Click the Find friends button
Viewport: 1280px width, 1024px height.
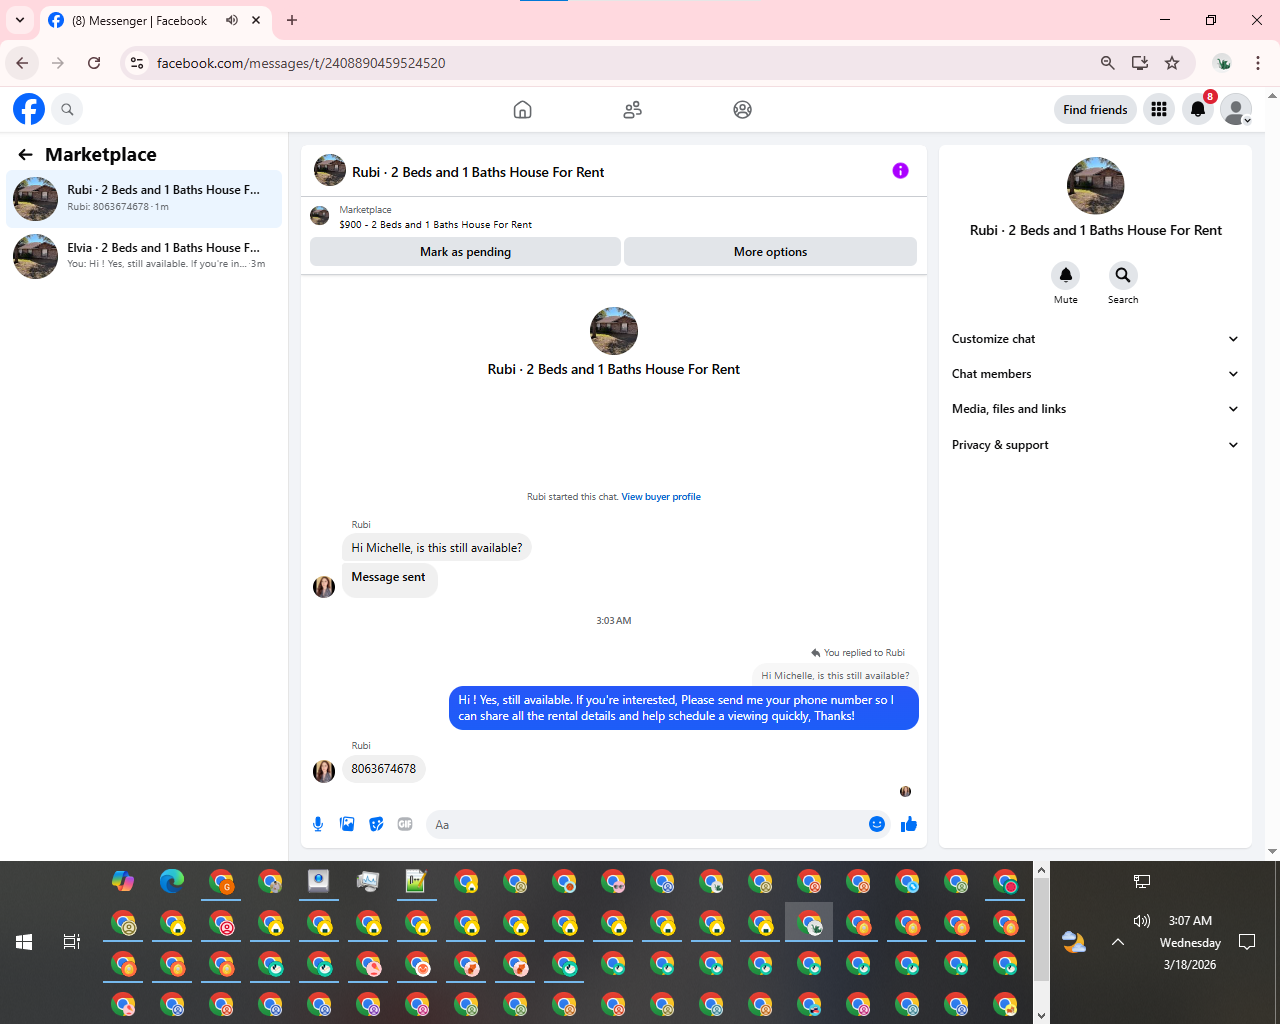click(x=1095, y=110)
